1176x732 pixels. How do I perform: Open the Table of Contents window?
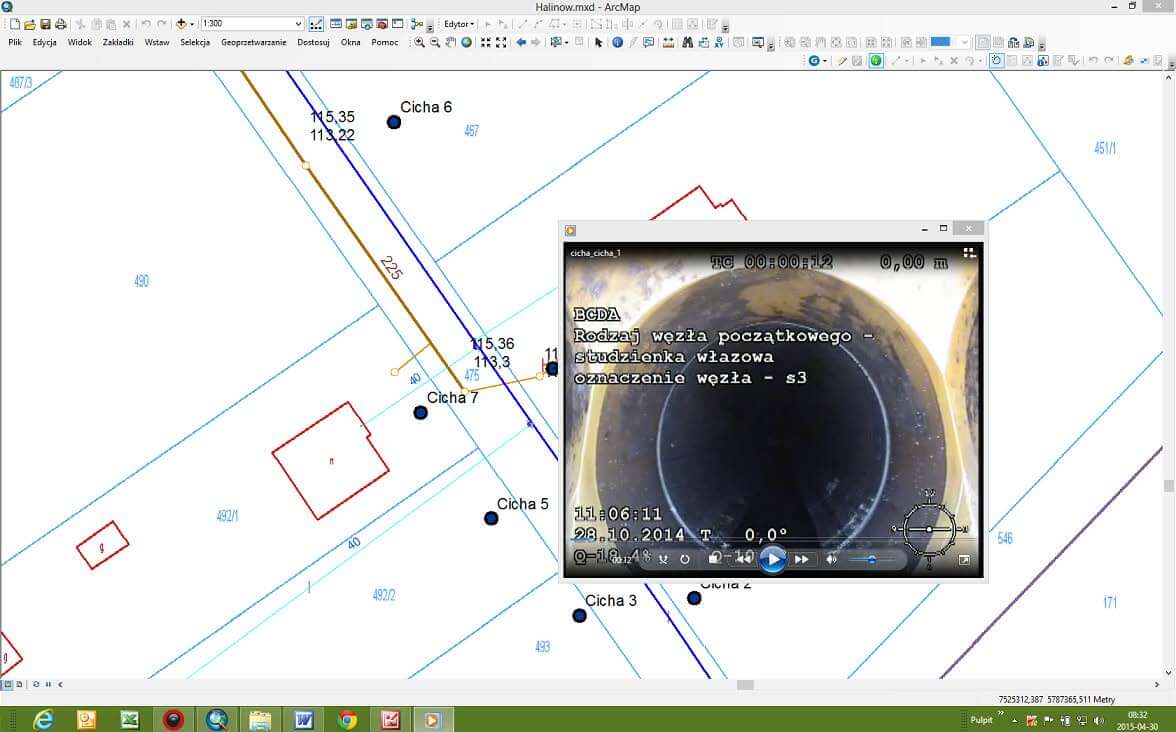[336, 24]
